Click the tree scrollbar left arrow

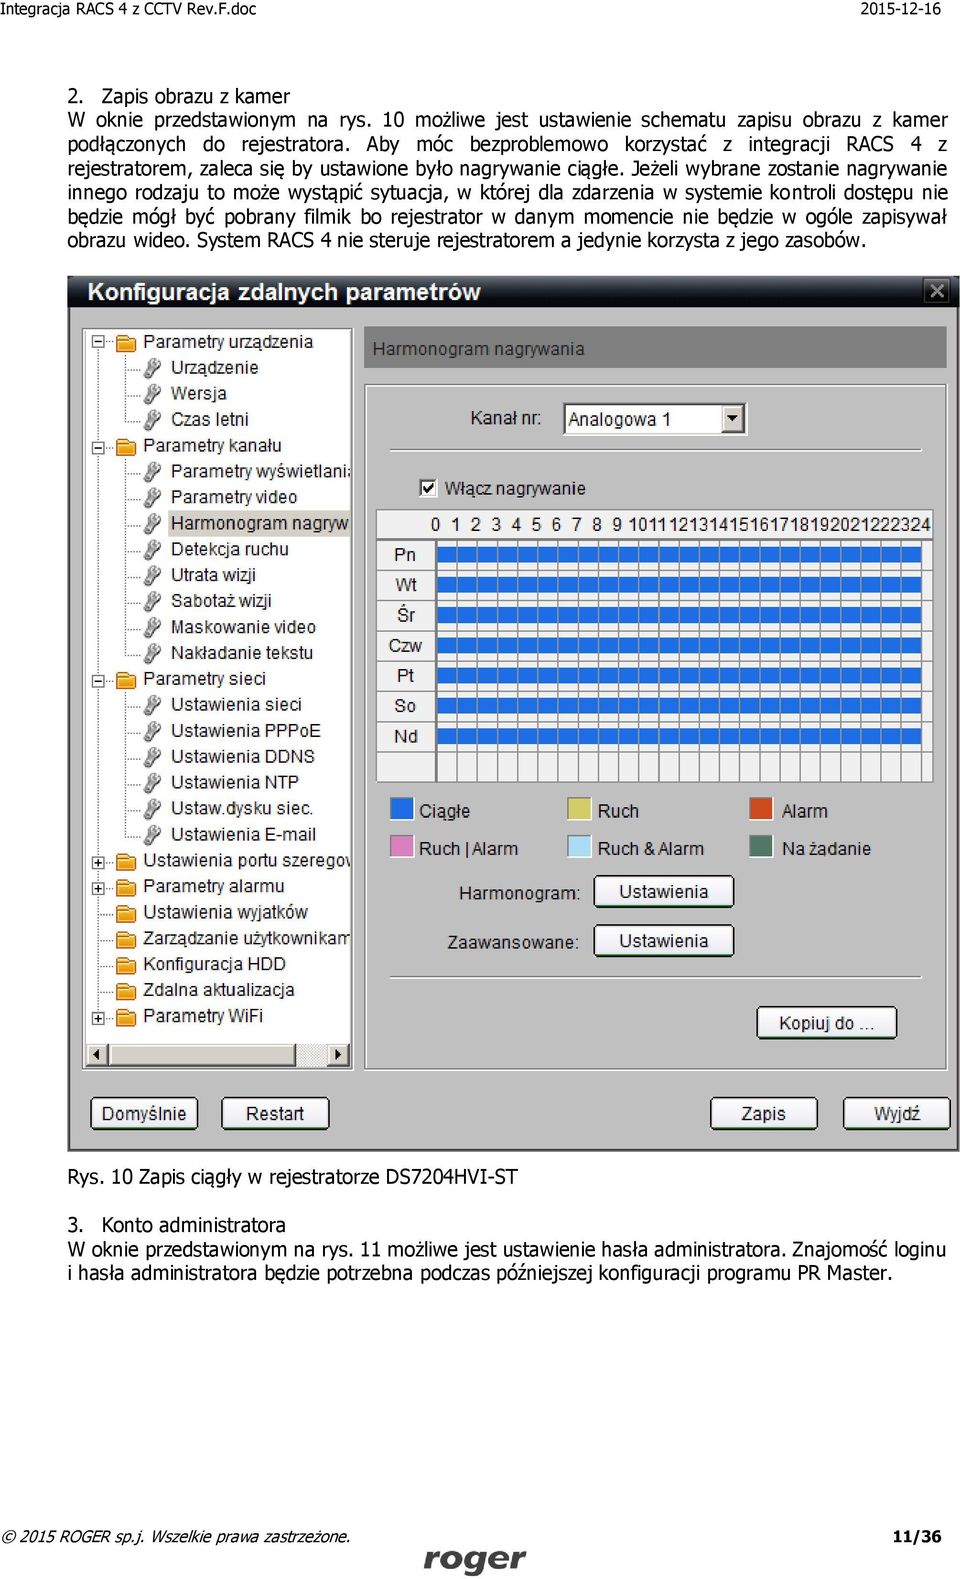point(97,1054)
